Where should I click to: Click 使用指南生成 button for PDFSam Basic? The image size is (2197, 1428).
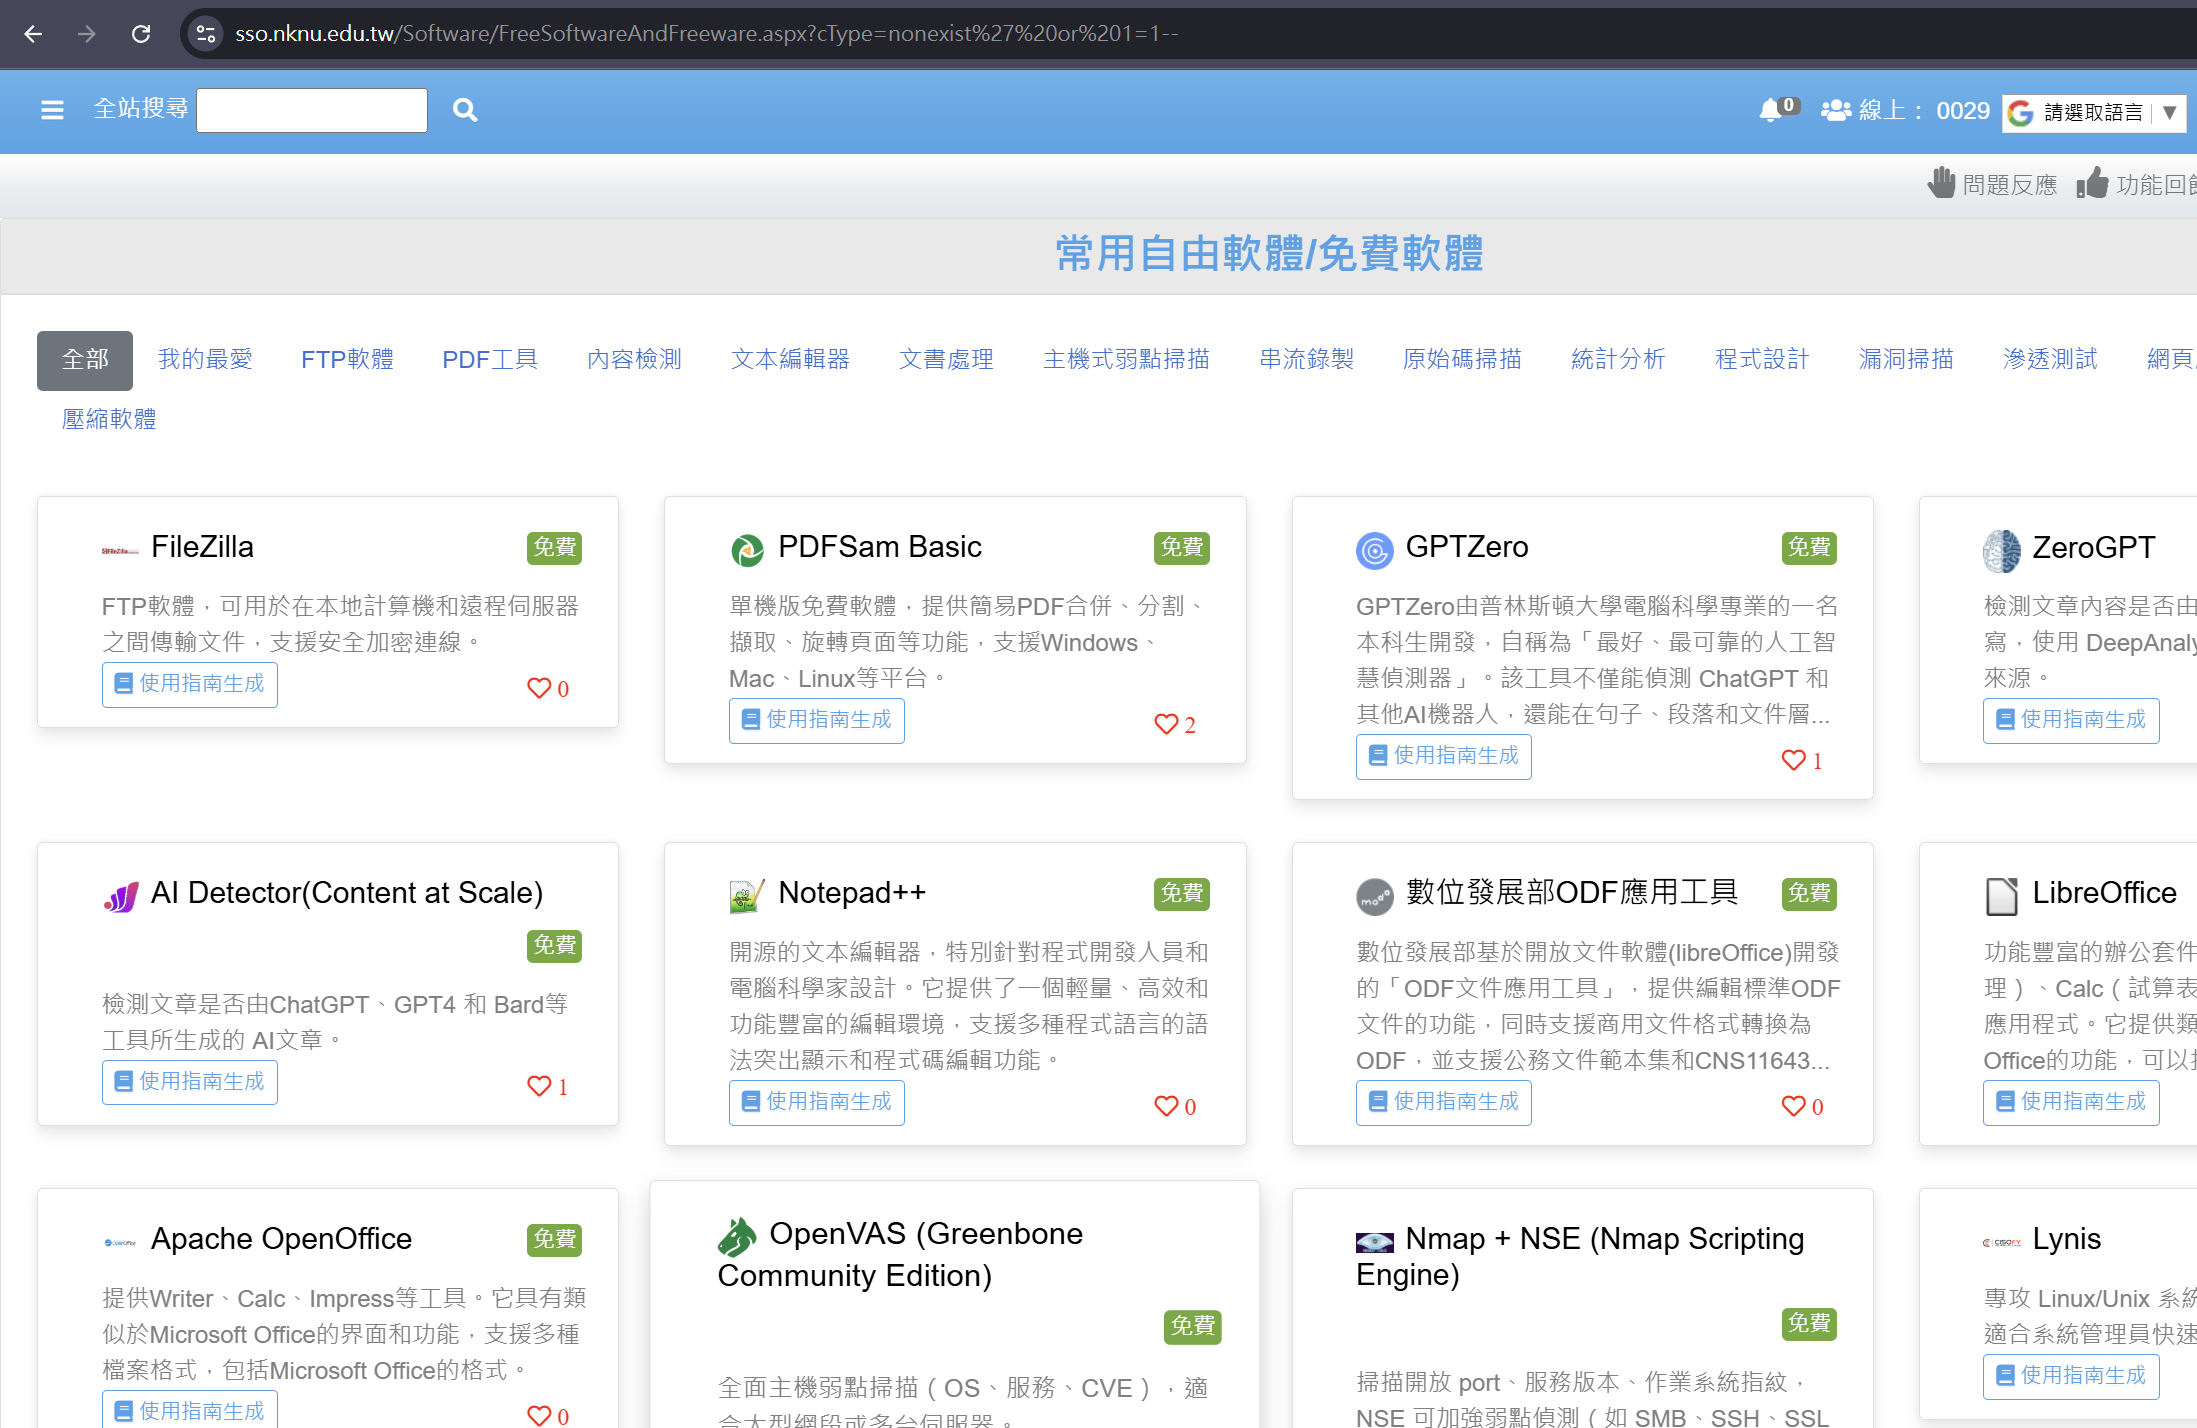817,721
